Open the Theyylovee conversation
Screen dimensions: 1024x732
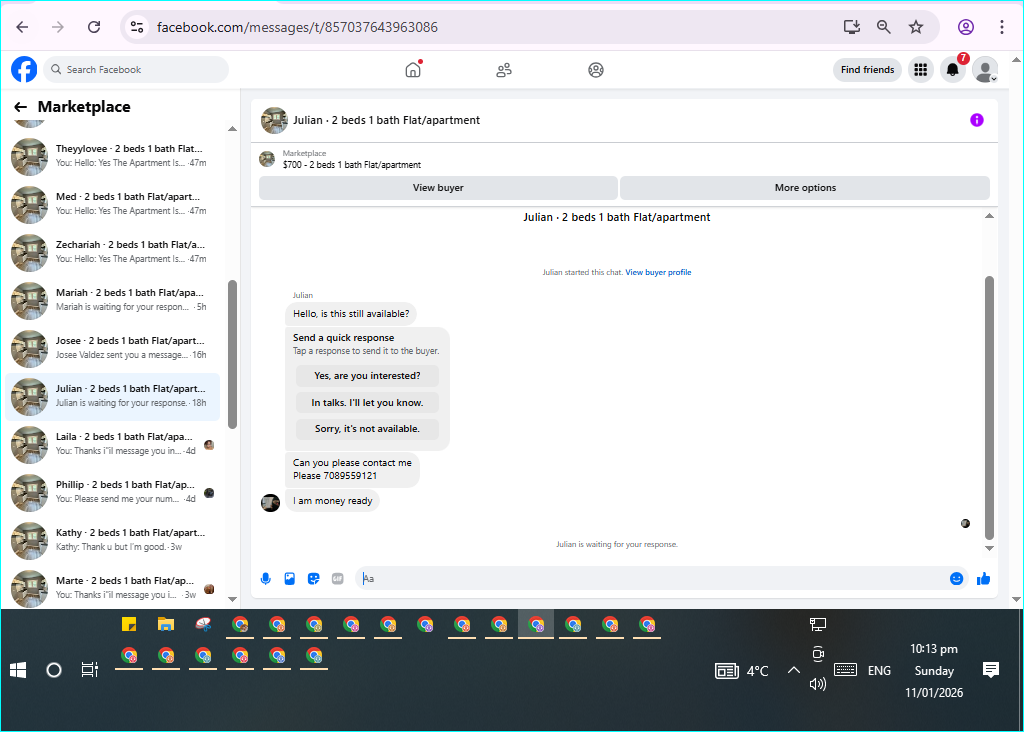112,156
